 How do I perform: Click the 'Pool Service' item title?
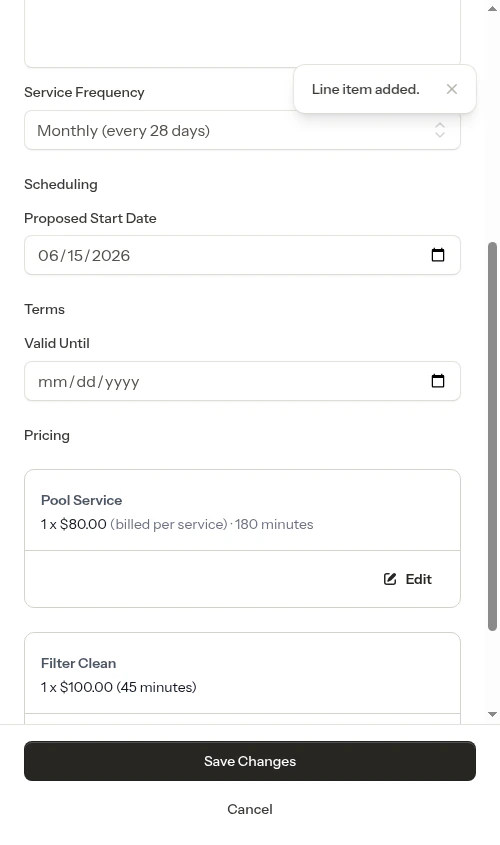[x=81, y=500]
